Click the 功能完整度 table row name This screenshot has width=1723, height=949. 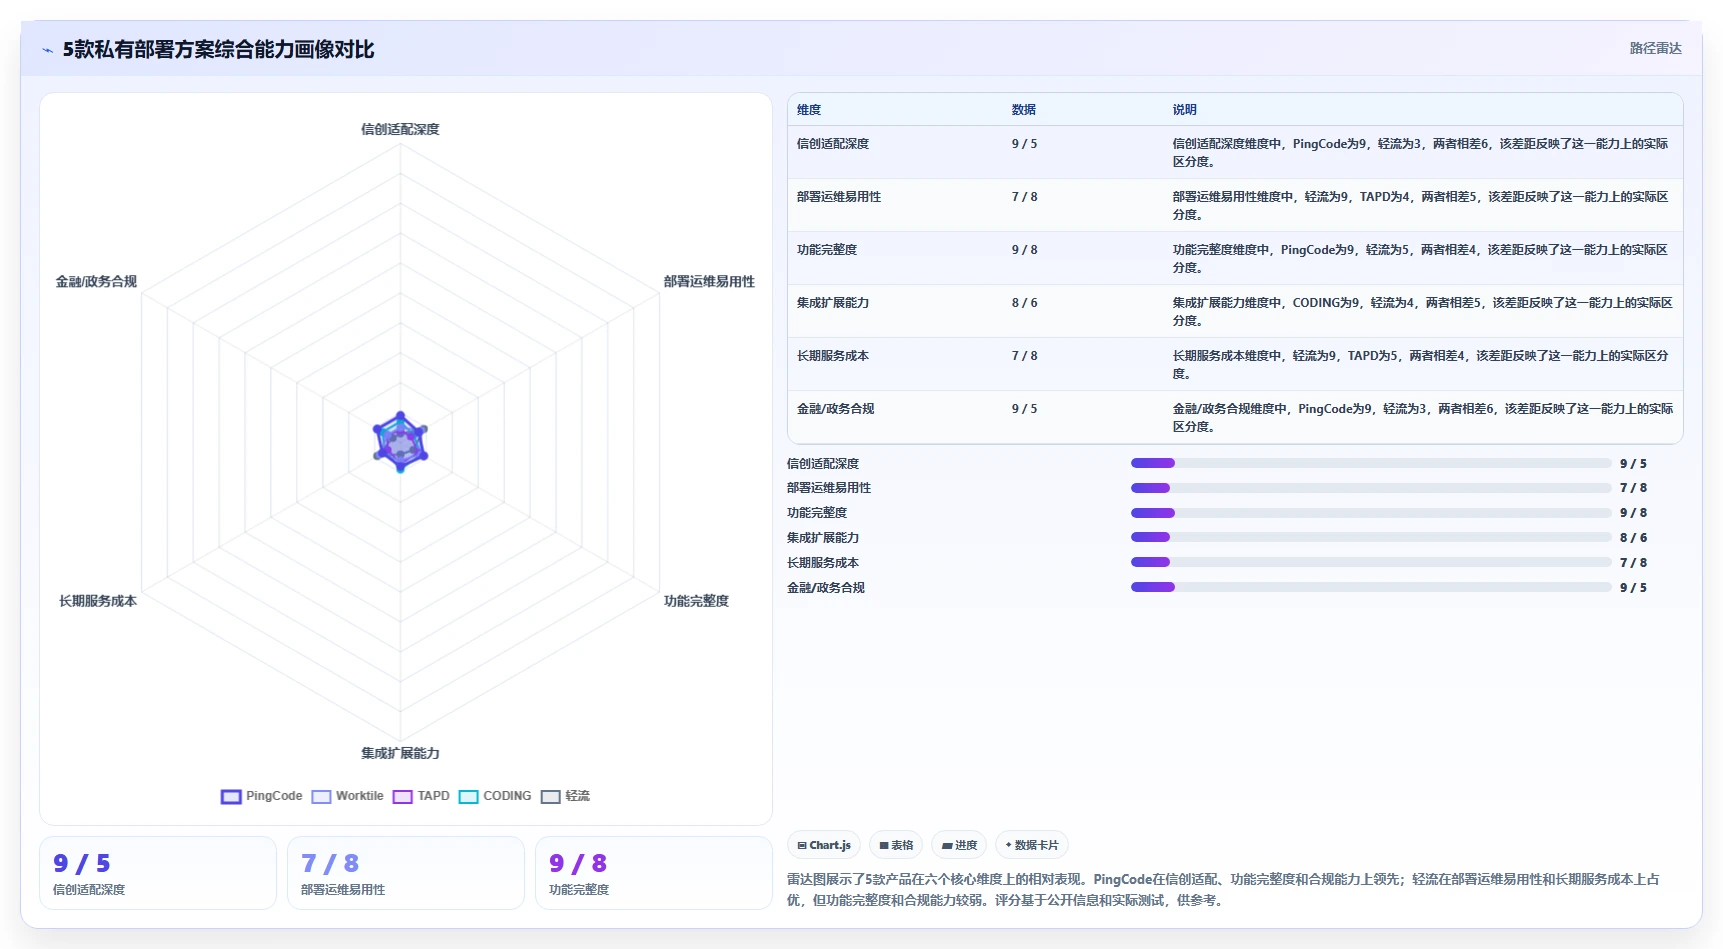(827, 250)
